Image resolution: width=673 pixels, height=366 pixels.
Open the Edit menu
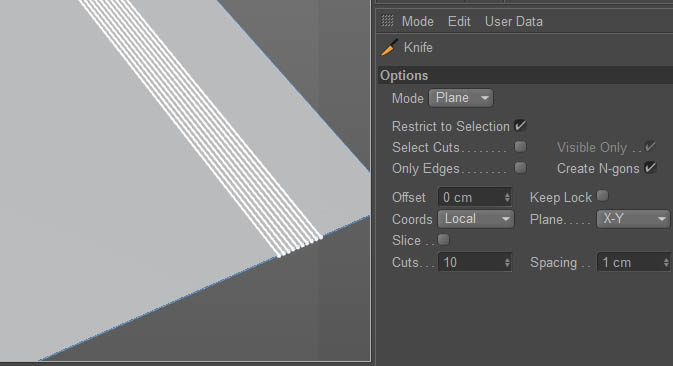[459, 21]
